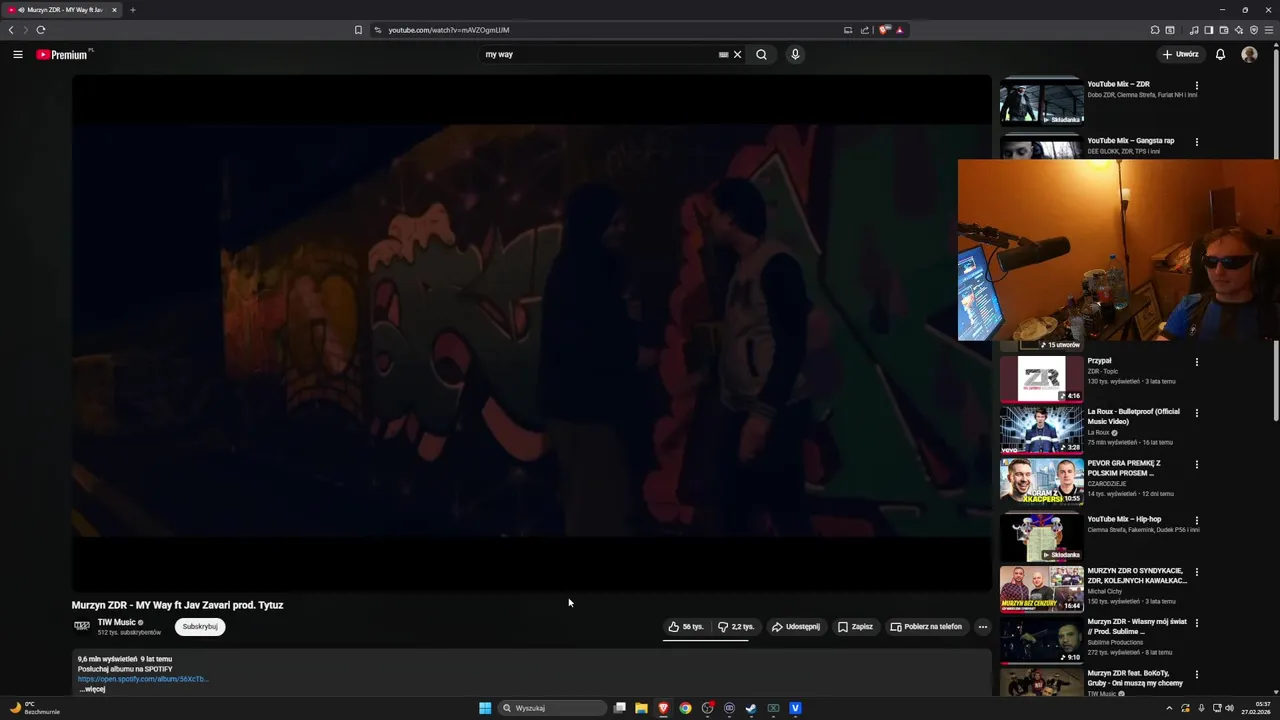Click the address bar URL

pyautogui.click(x=449, y=30)
